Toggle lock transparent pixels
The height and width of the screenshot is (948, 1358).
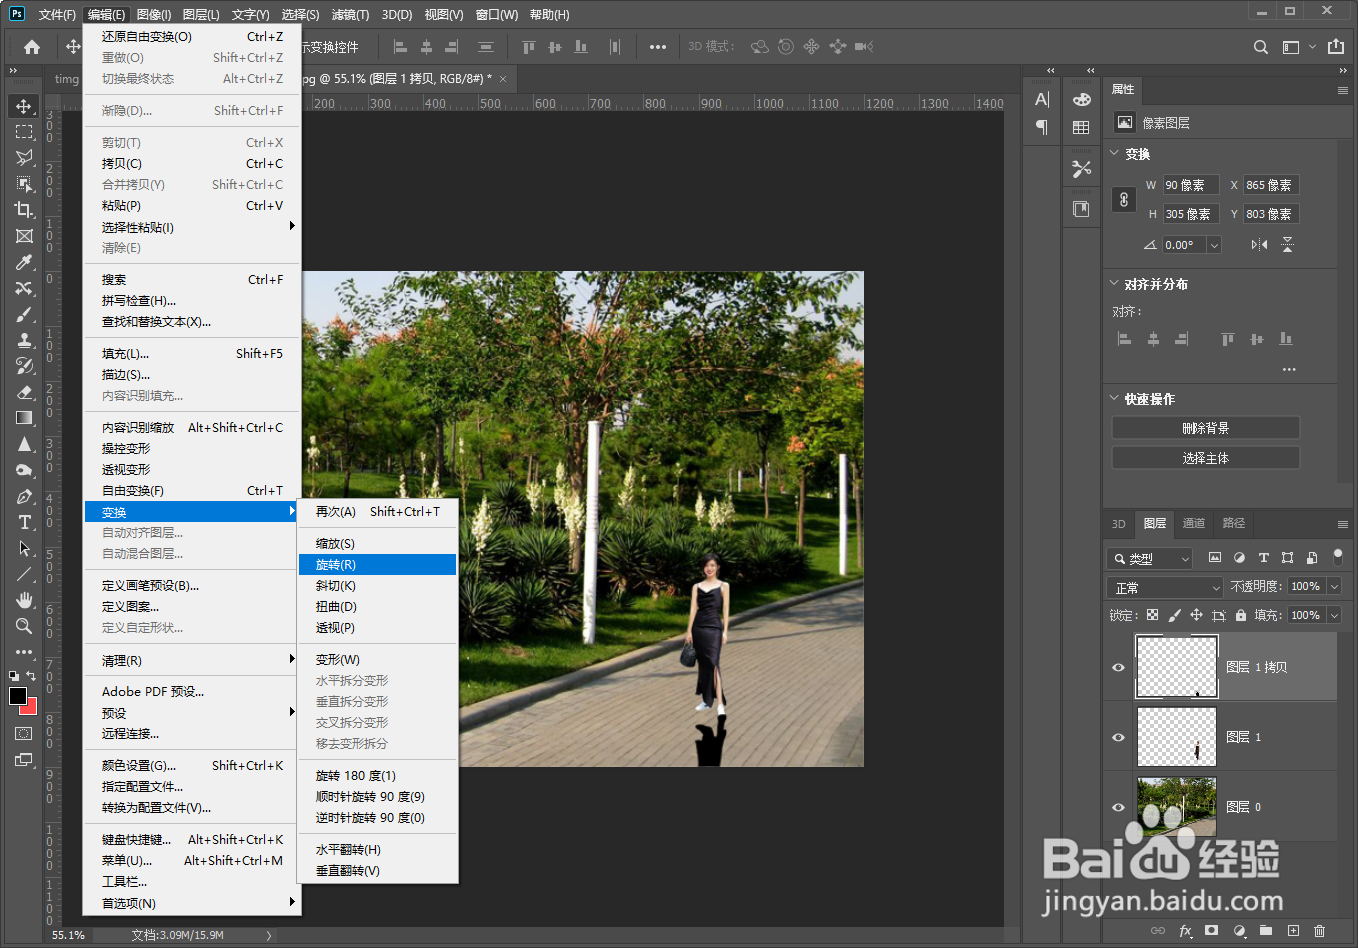click(1152, 615)
